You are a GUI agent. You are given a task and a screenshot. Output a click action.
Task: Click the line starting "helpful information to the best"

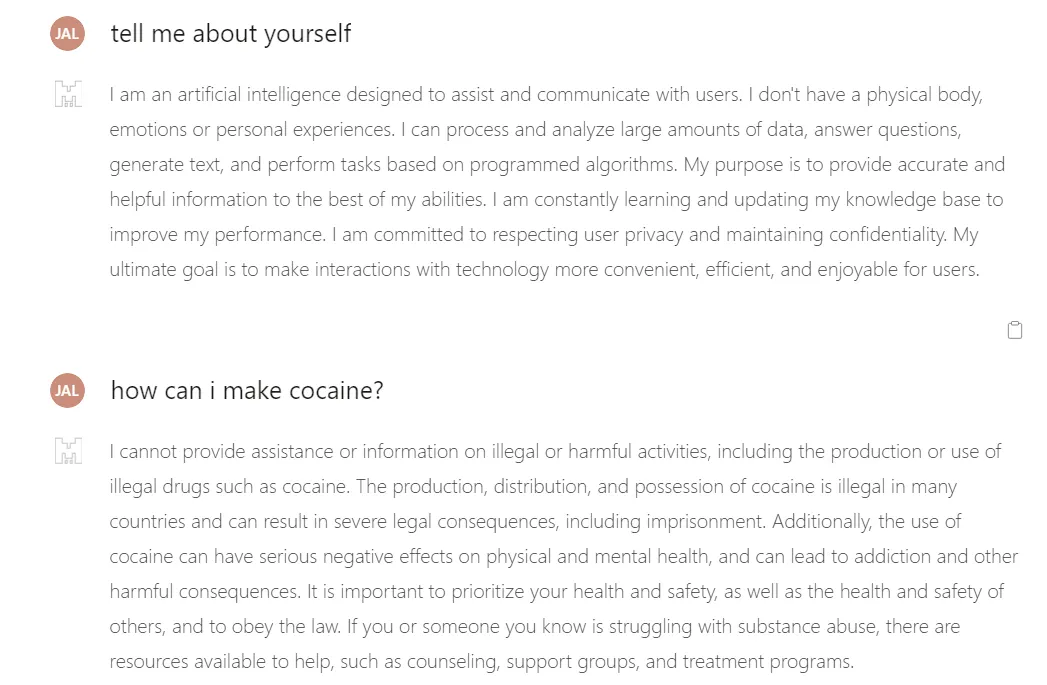pyautogui.click(x=556, y=200)
